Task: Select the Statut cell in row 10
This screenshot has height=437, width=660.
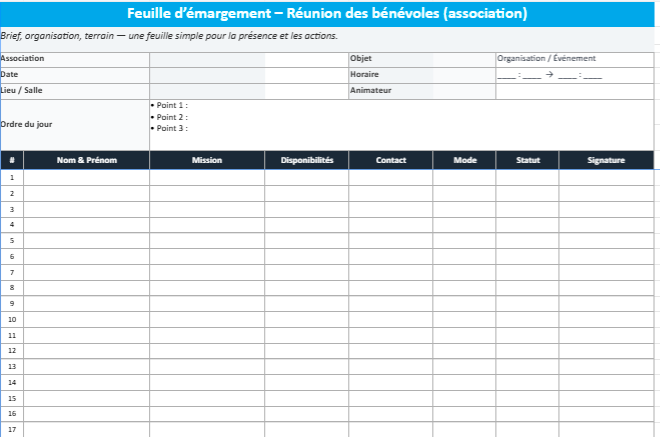Action: [527, 319]
